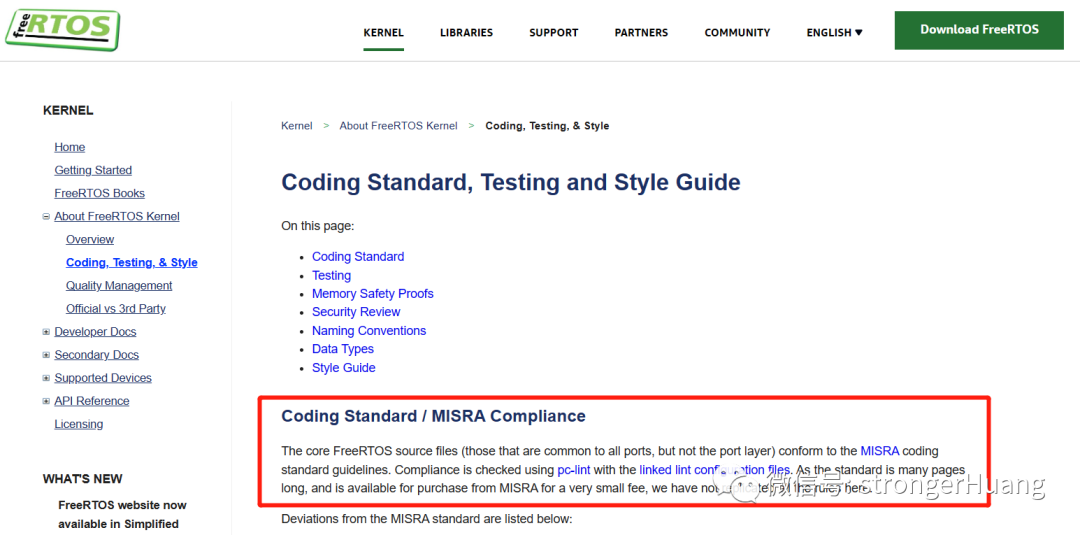Open FreeRTOS Books sidebar link
Viewport: 1080px width, 535px height.
(x=99, y=193)
